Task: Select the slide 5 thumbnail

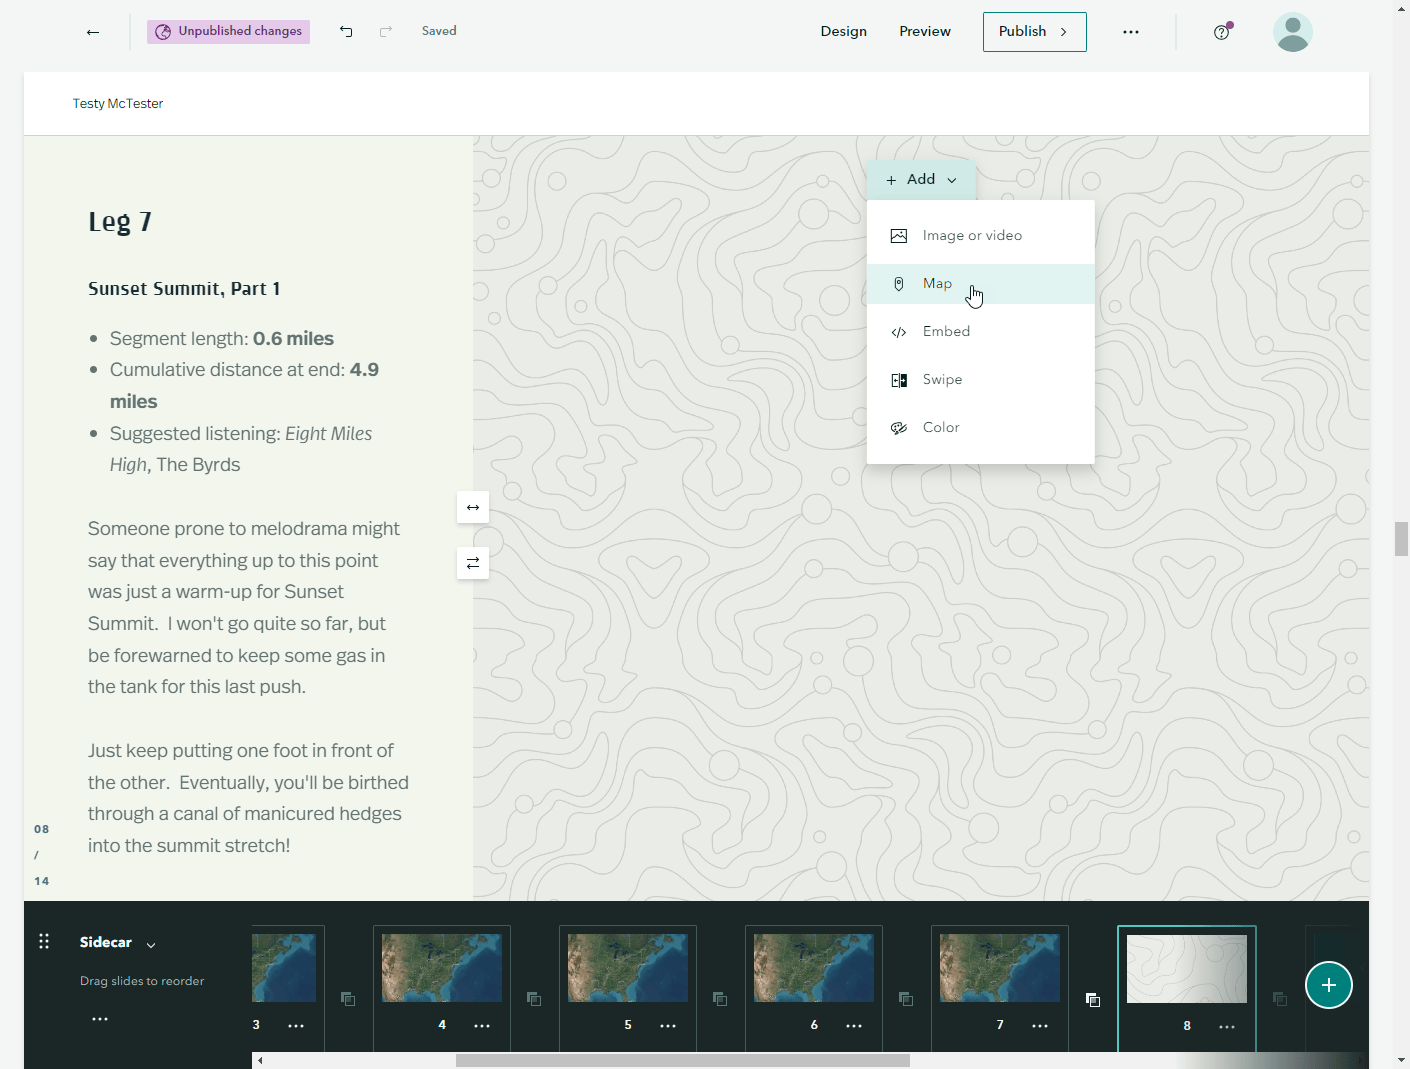Action: (x=627, y=967)
